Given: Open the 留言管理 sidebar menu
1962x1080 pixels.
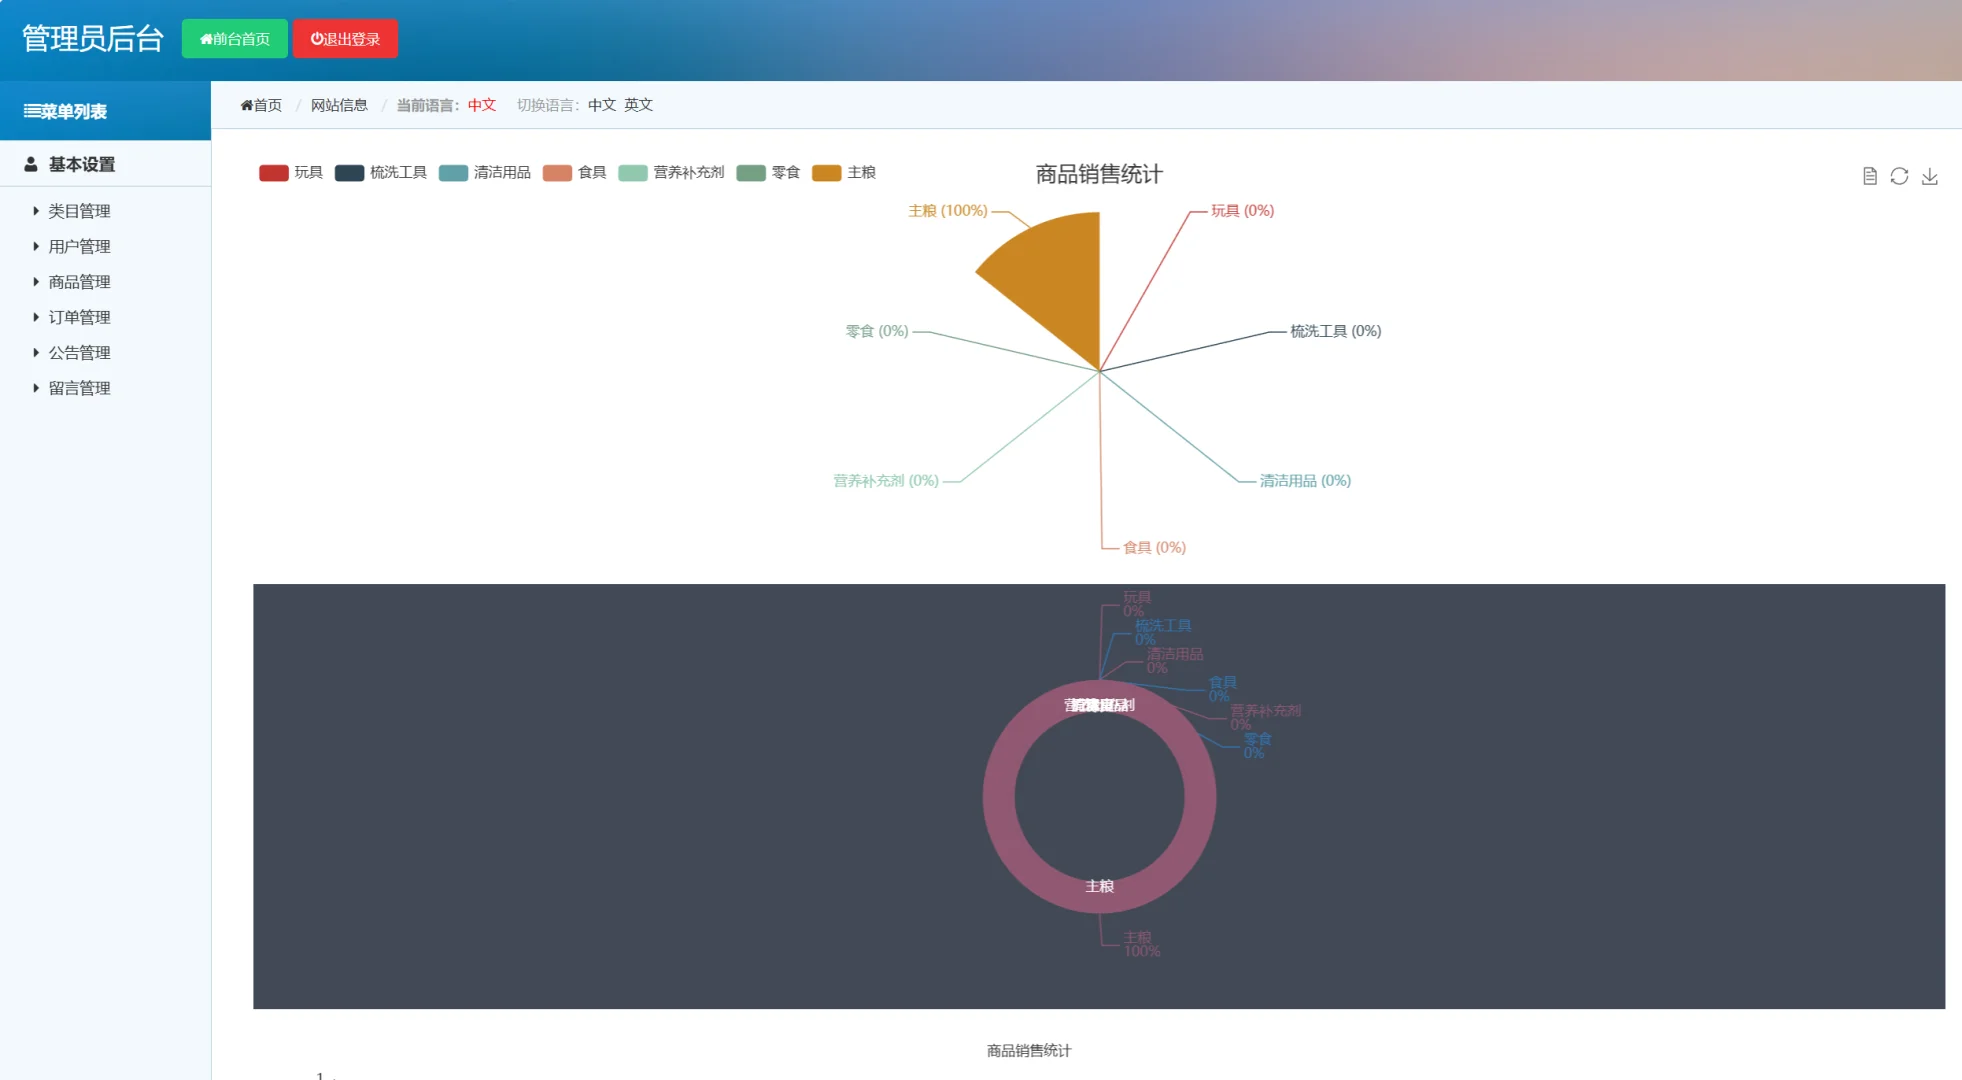Looking at the screenshot, I should 79,388.
